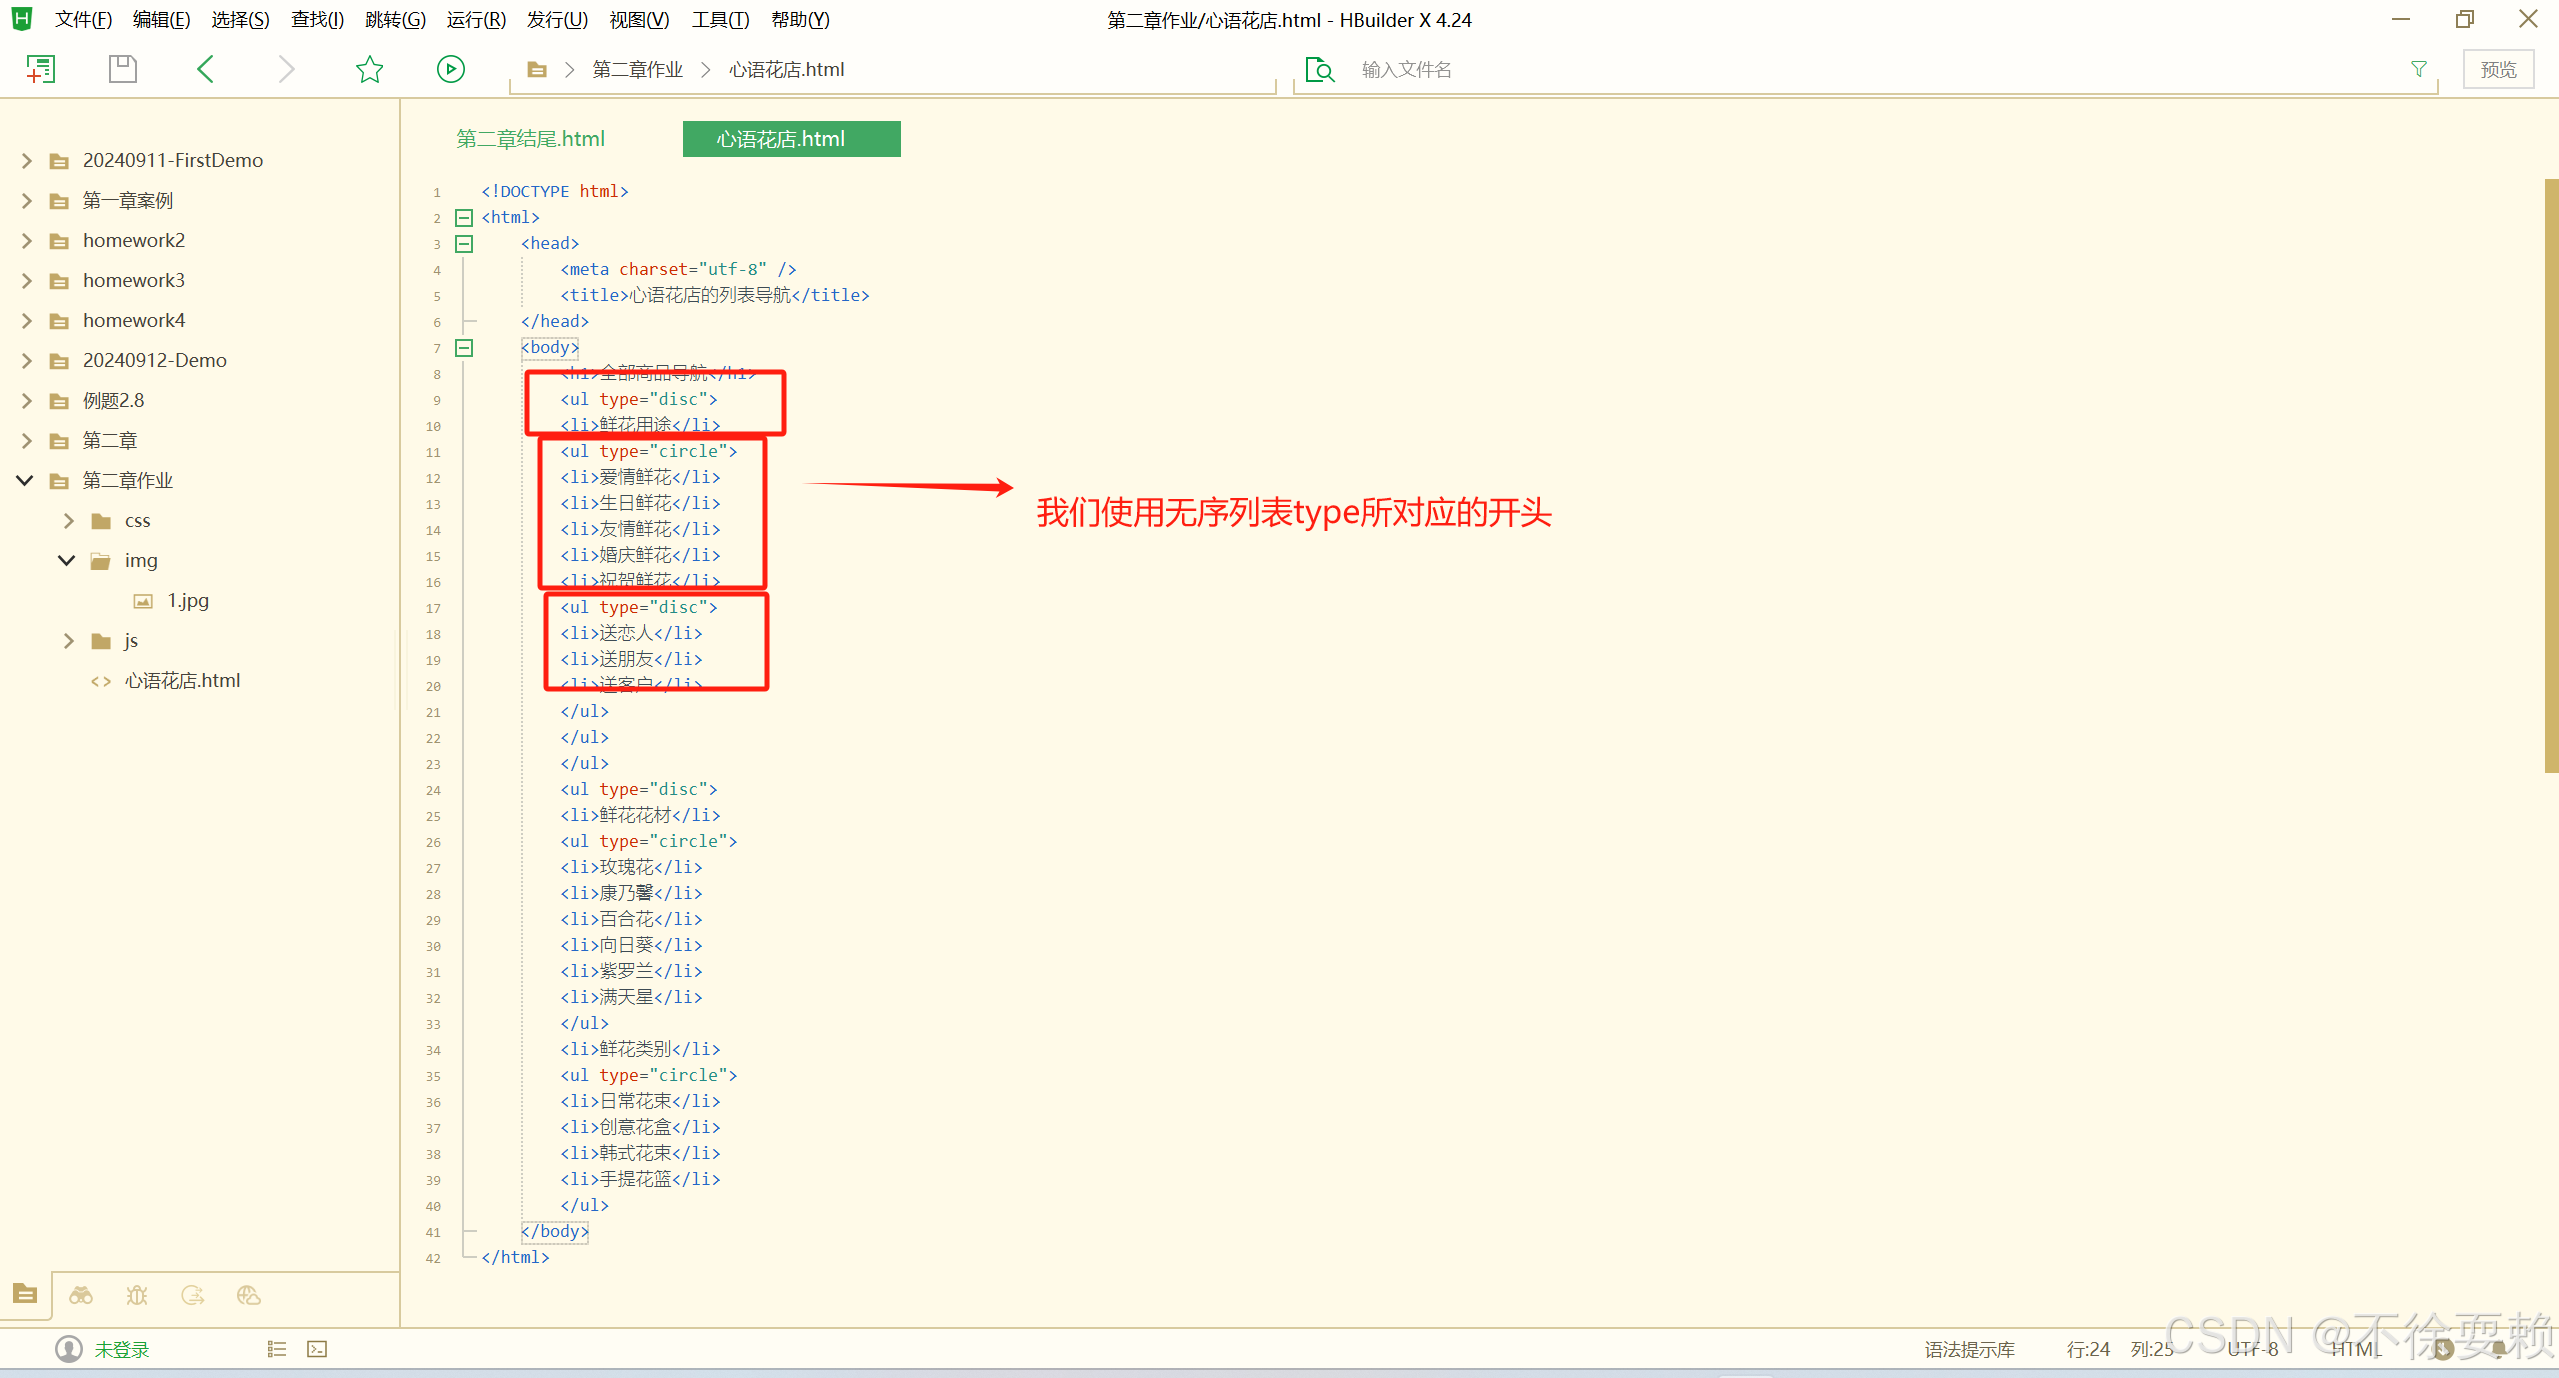Switch to the 第二章结尾.html tab

[x=530, y=139]
